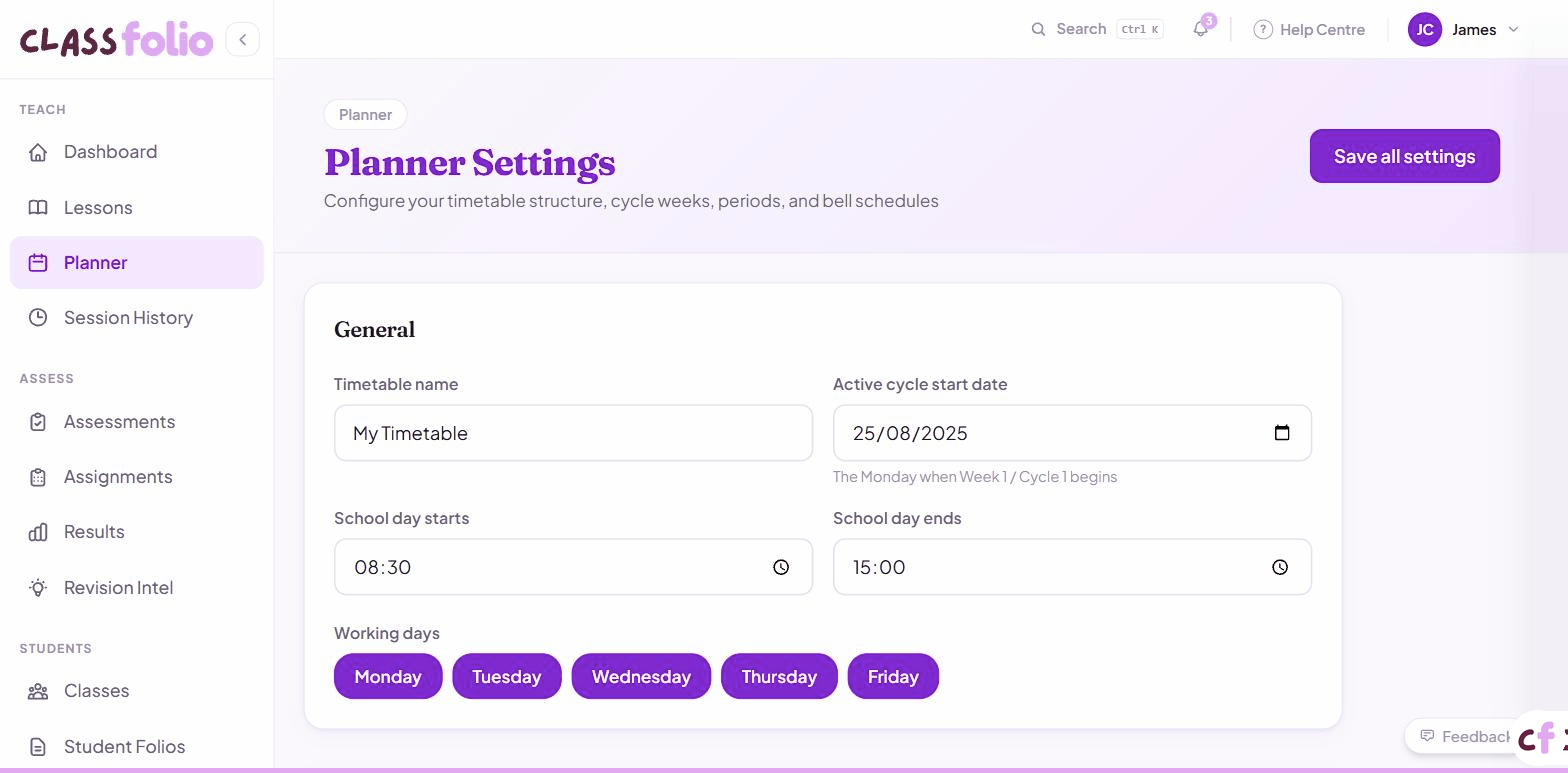Click the Lessons book icon

pos(38,208)
